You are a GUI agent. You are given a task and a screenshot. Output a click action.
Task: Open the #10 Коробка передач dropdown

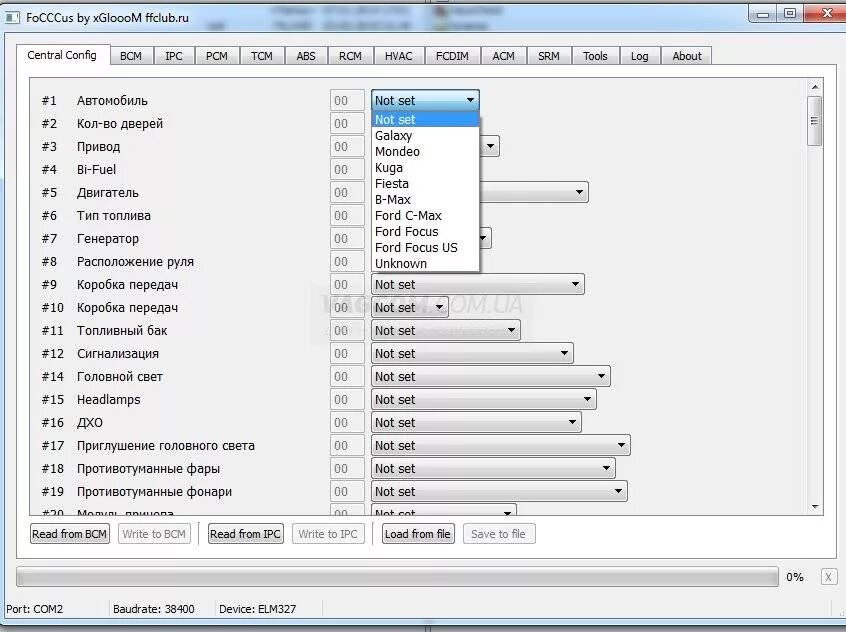410,308
